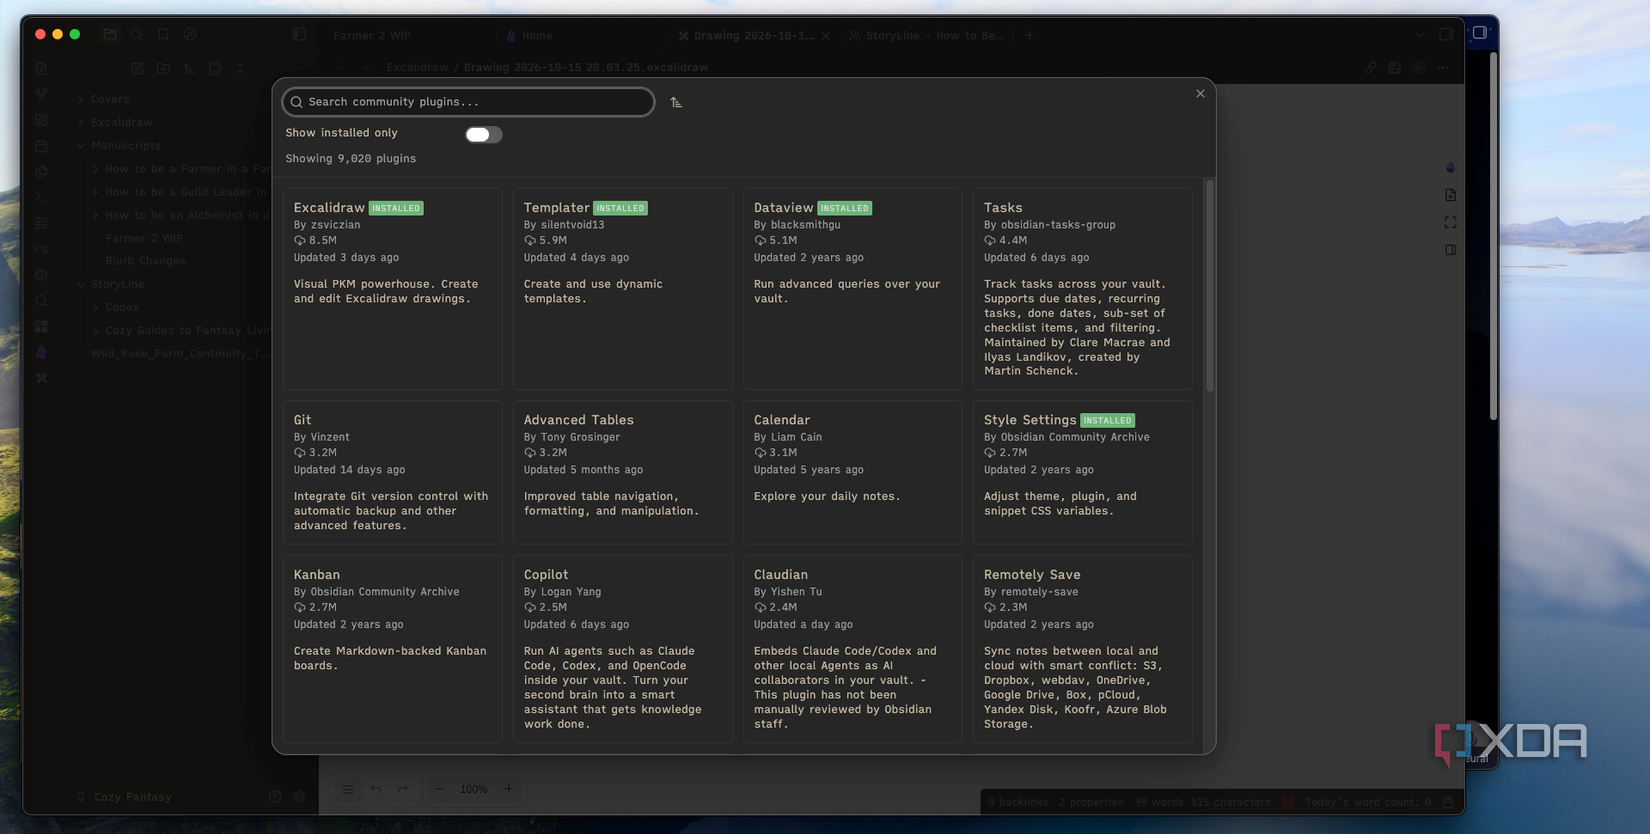The height and width of the screenshot is (834, 1650).
Task: Open the Kanban plugin card
Action: point(392,649)
